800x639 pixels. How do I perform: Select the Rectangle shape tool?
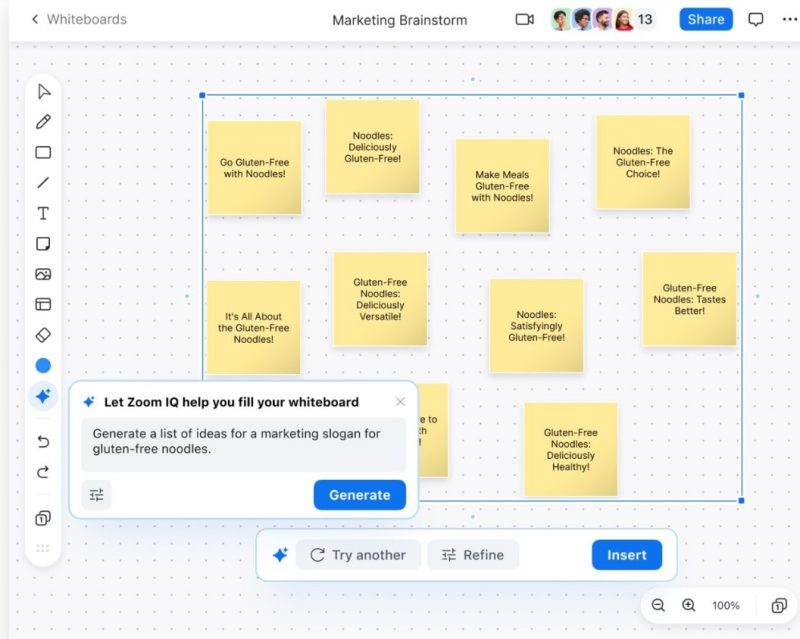(42, 152)
